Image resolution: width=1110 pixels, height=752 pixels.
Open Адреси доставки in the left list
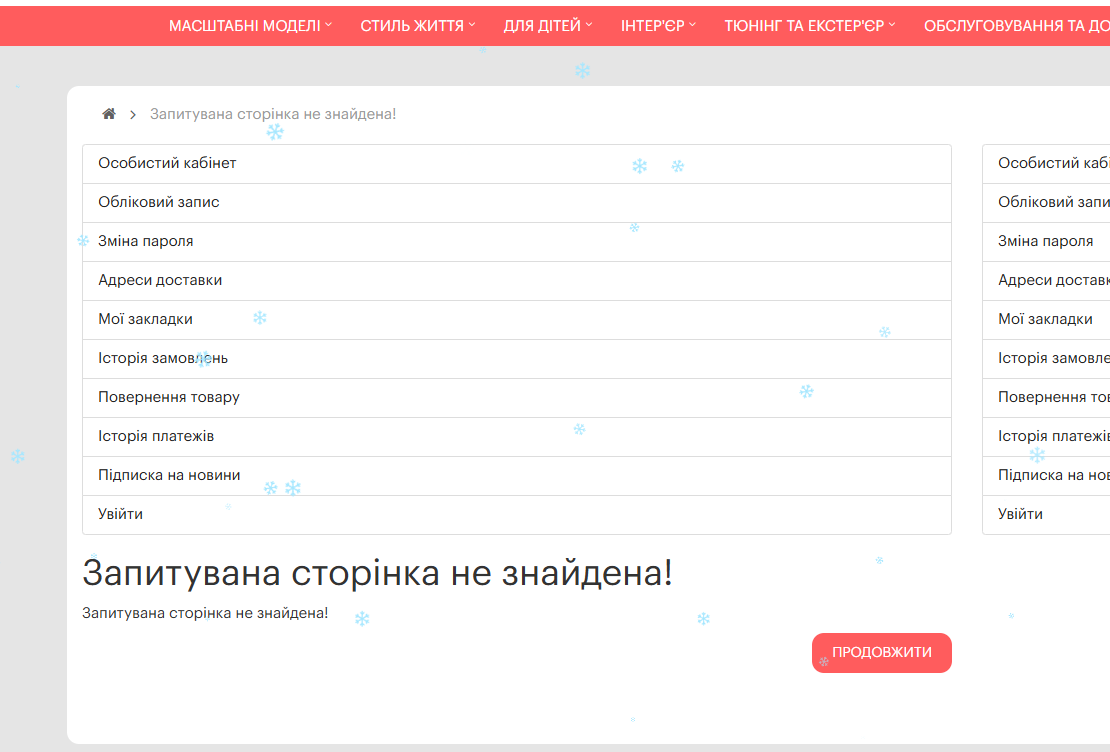pyautogui.click(x=517, y=280)
